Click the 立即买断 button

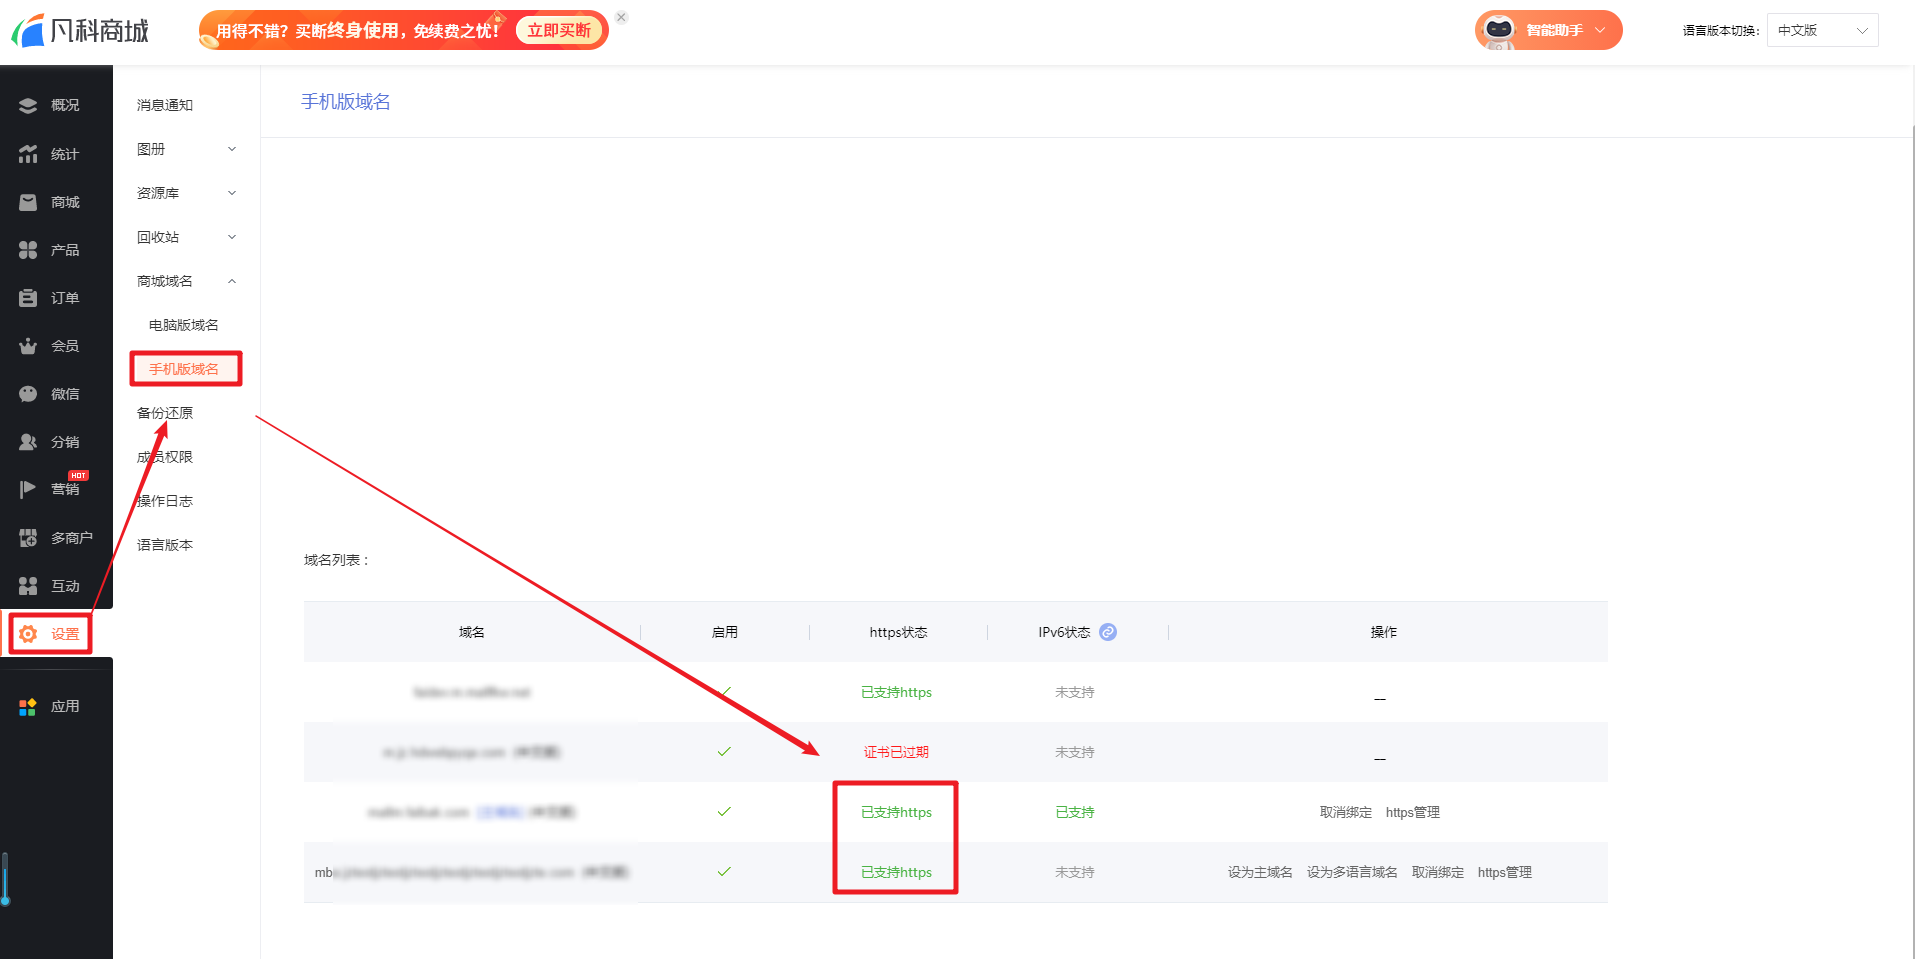coord(559,30)
